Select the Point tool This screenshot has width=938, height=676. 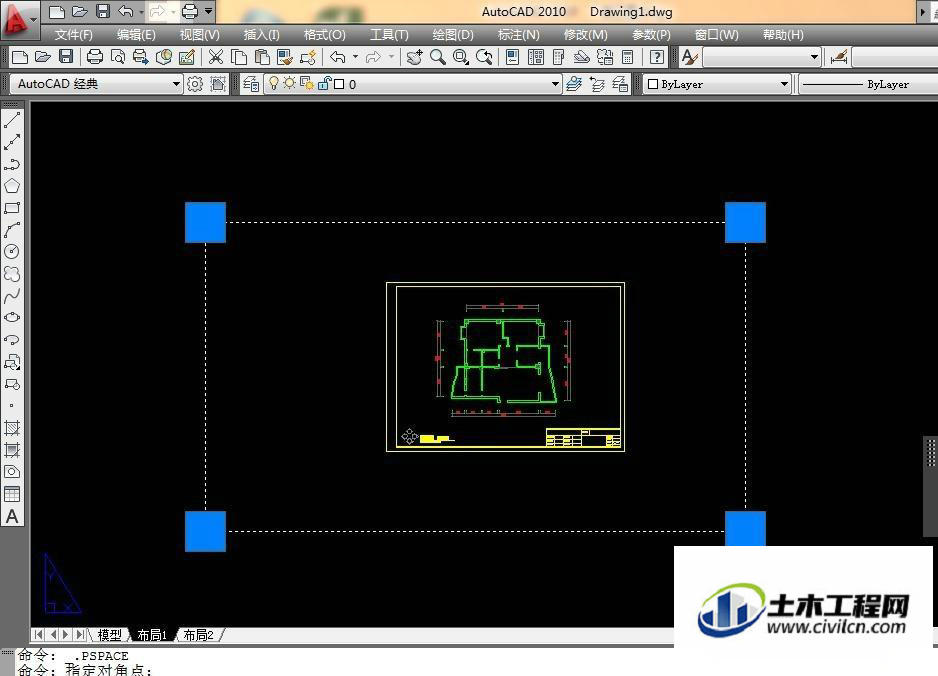click(x=12, y=406)
